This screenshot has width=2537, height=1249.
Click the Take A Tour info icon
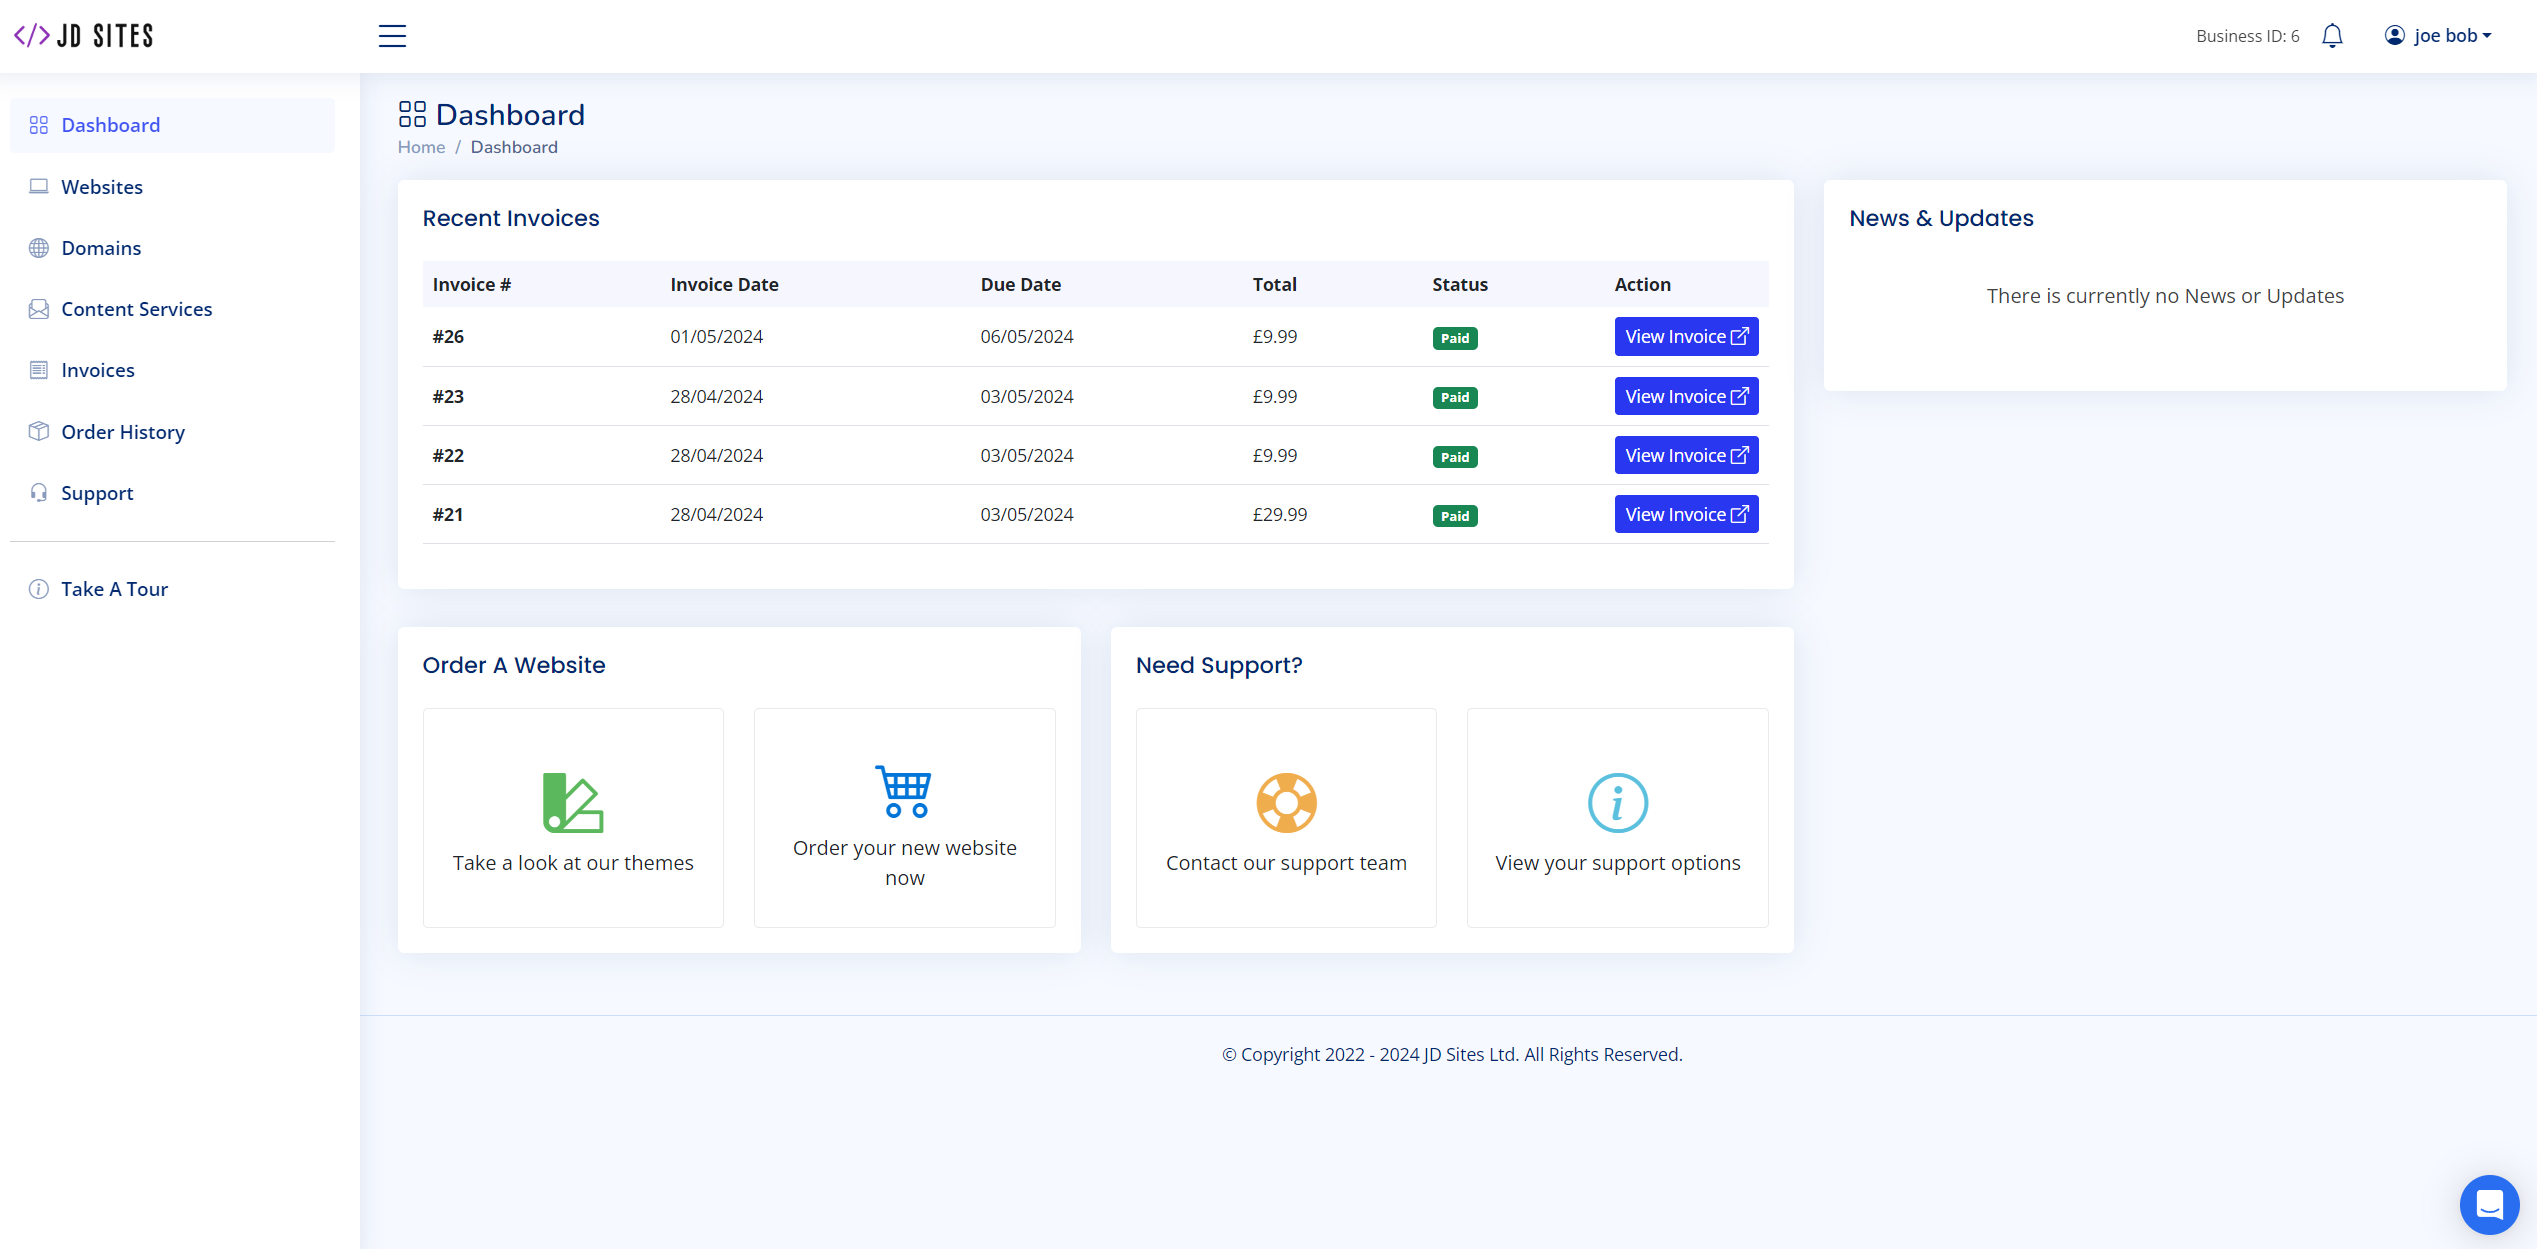(x=39, y=589)
